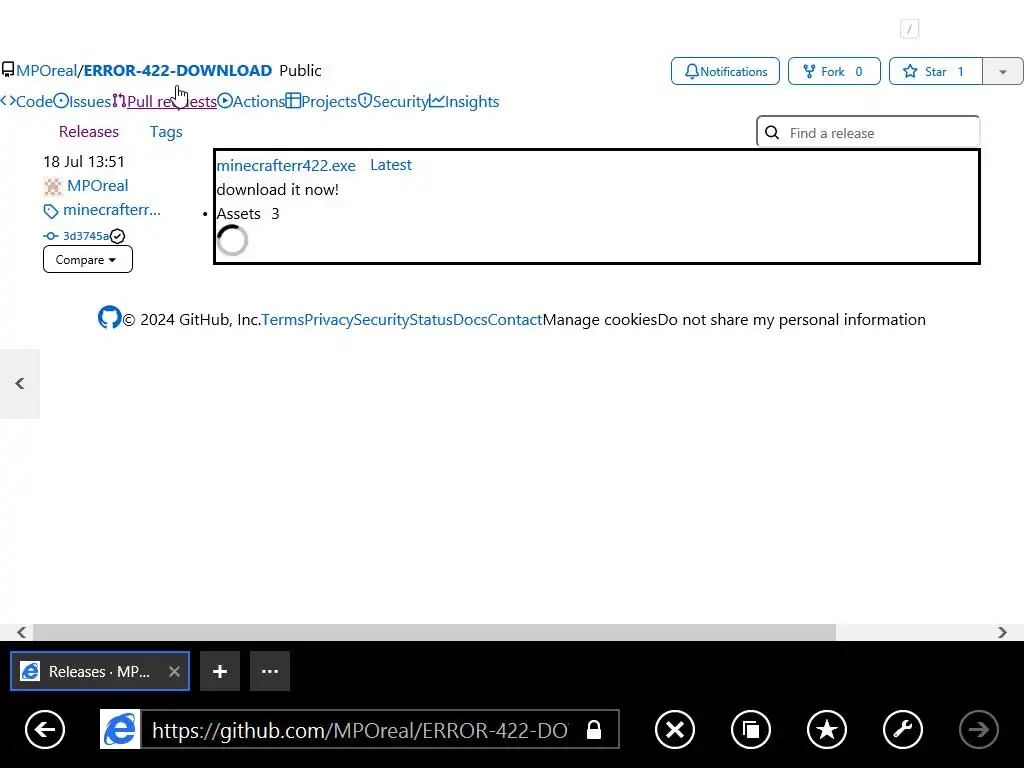This screenshot has height=768, width=1024.
Task: Open the tabs view button
Action: [751, 729]
